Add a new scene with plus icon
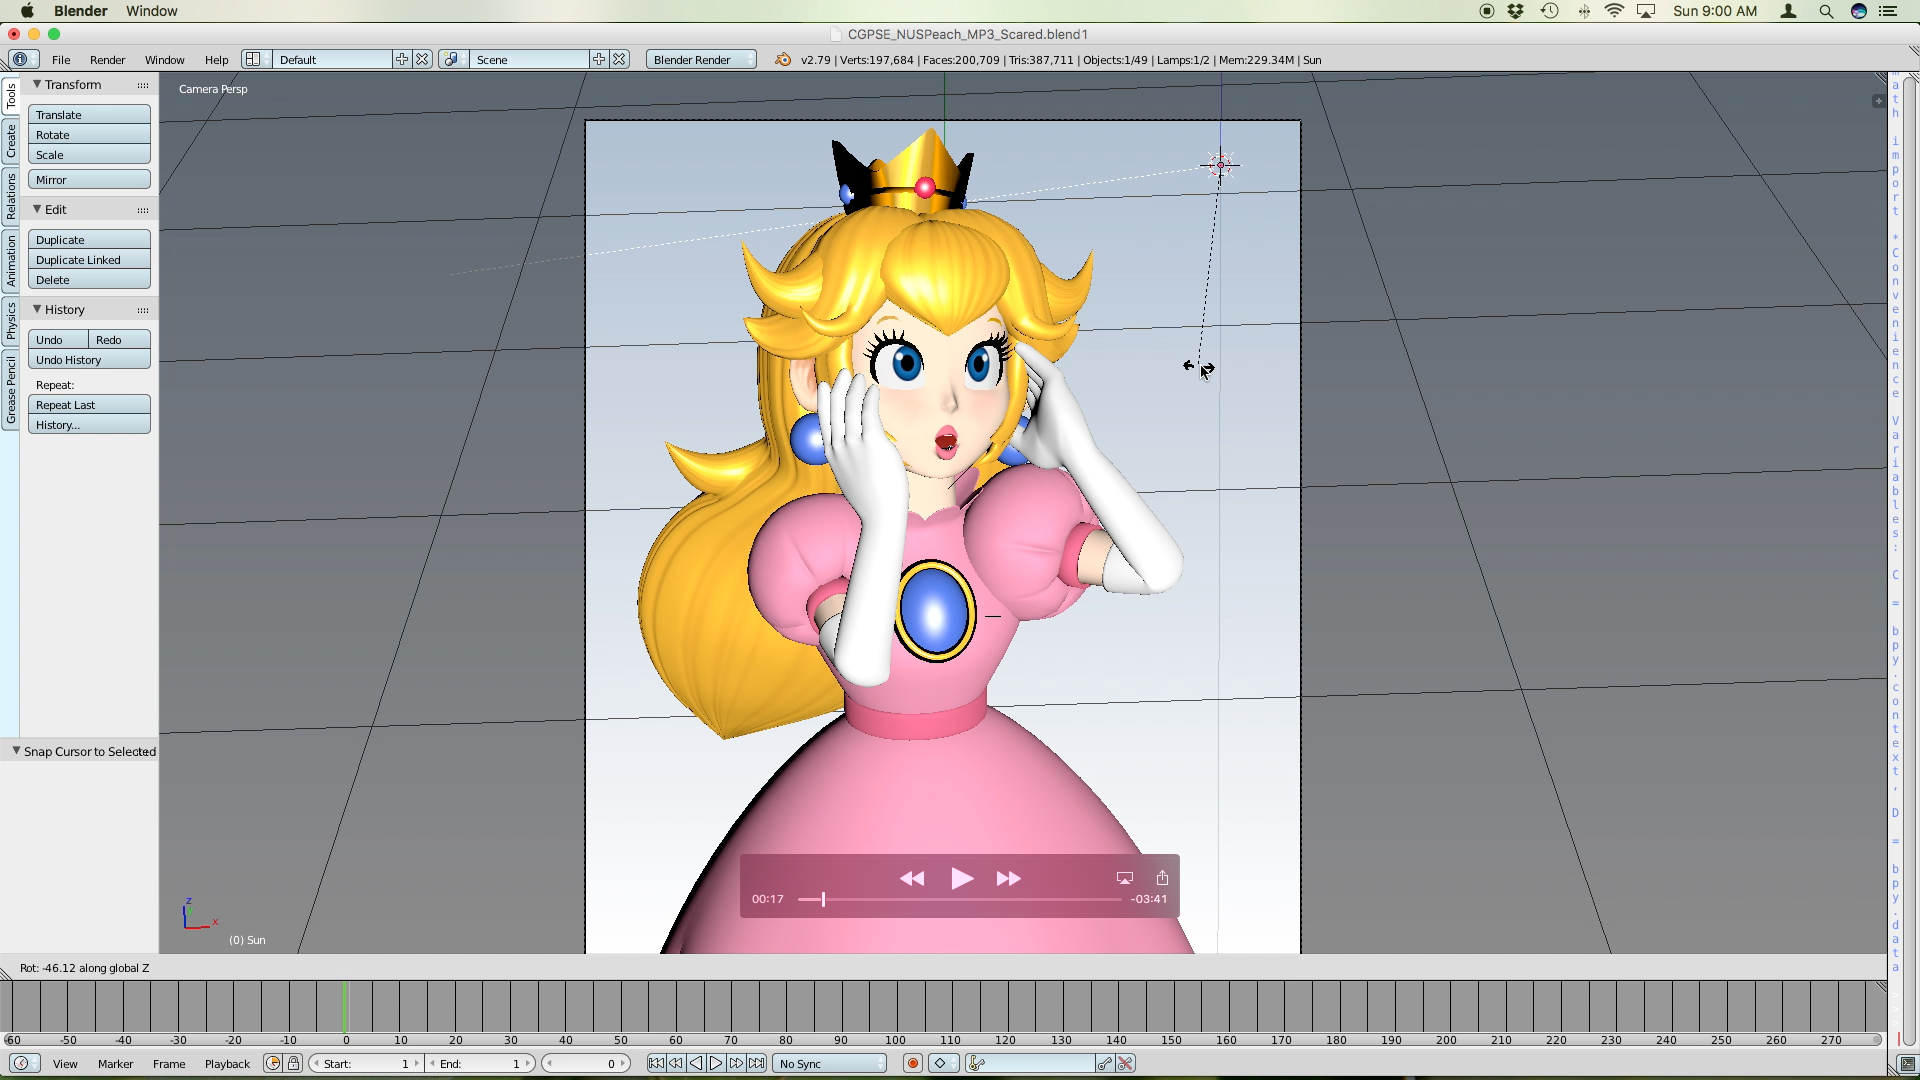Screen dimensions: 1920x1080 click(599, 59)
